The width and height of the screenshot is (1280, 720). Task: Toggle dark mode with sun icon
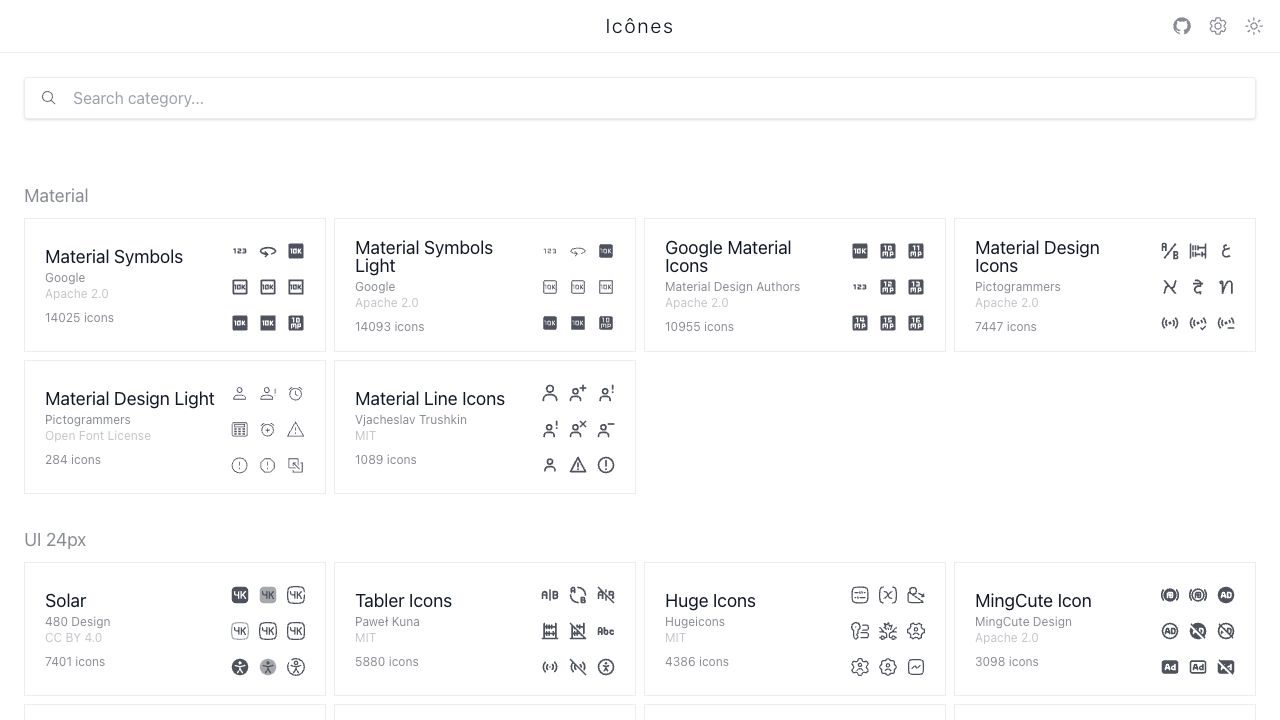[1254, 26]
